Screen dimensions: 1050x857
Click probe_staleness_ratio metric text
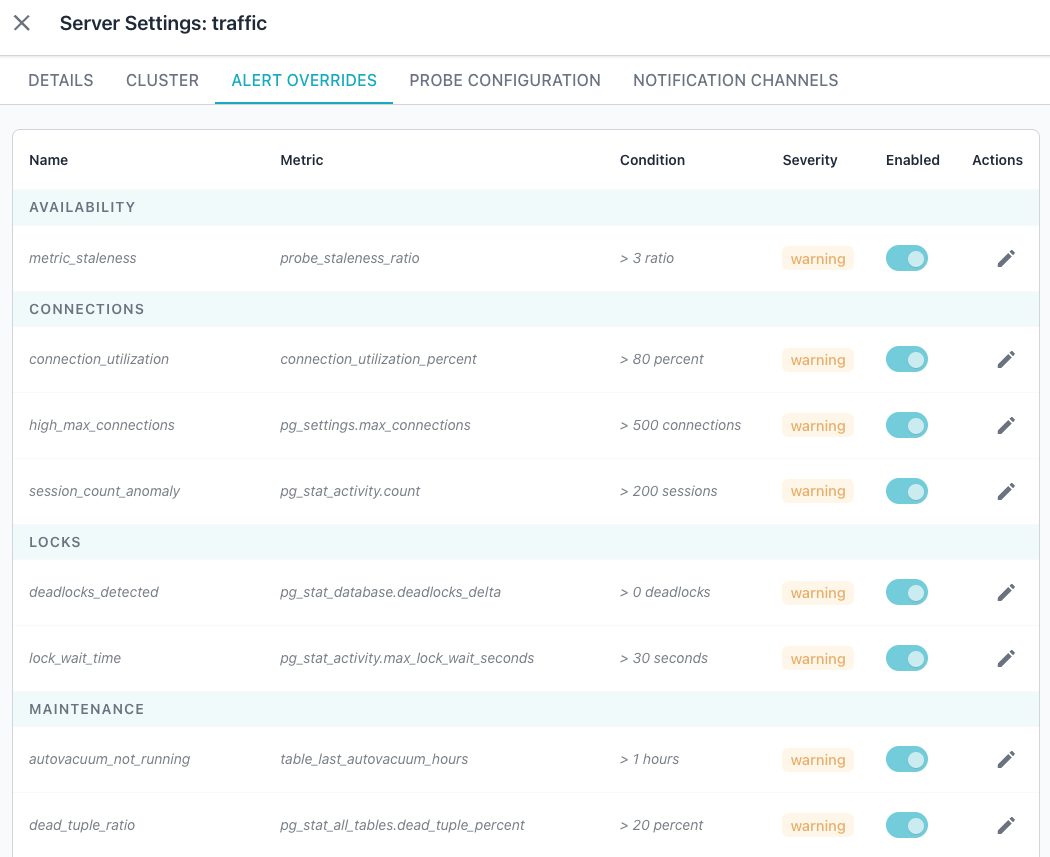pos(350,258)
